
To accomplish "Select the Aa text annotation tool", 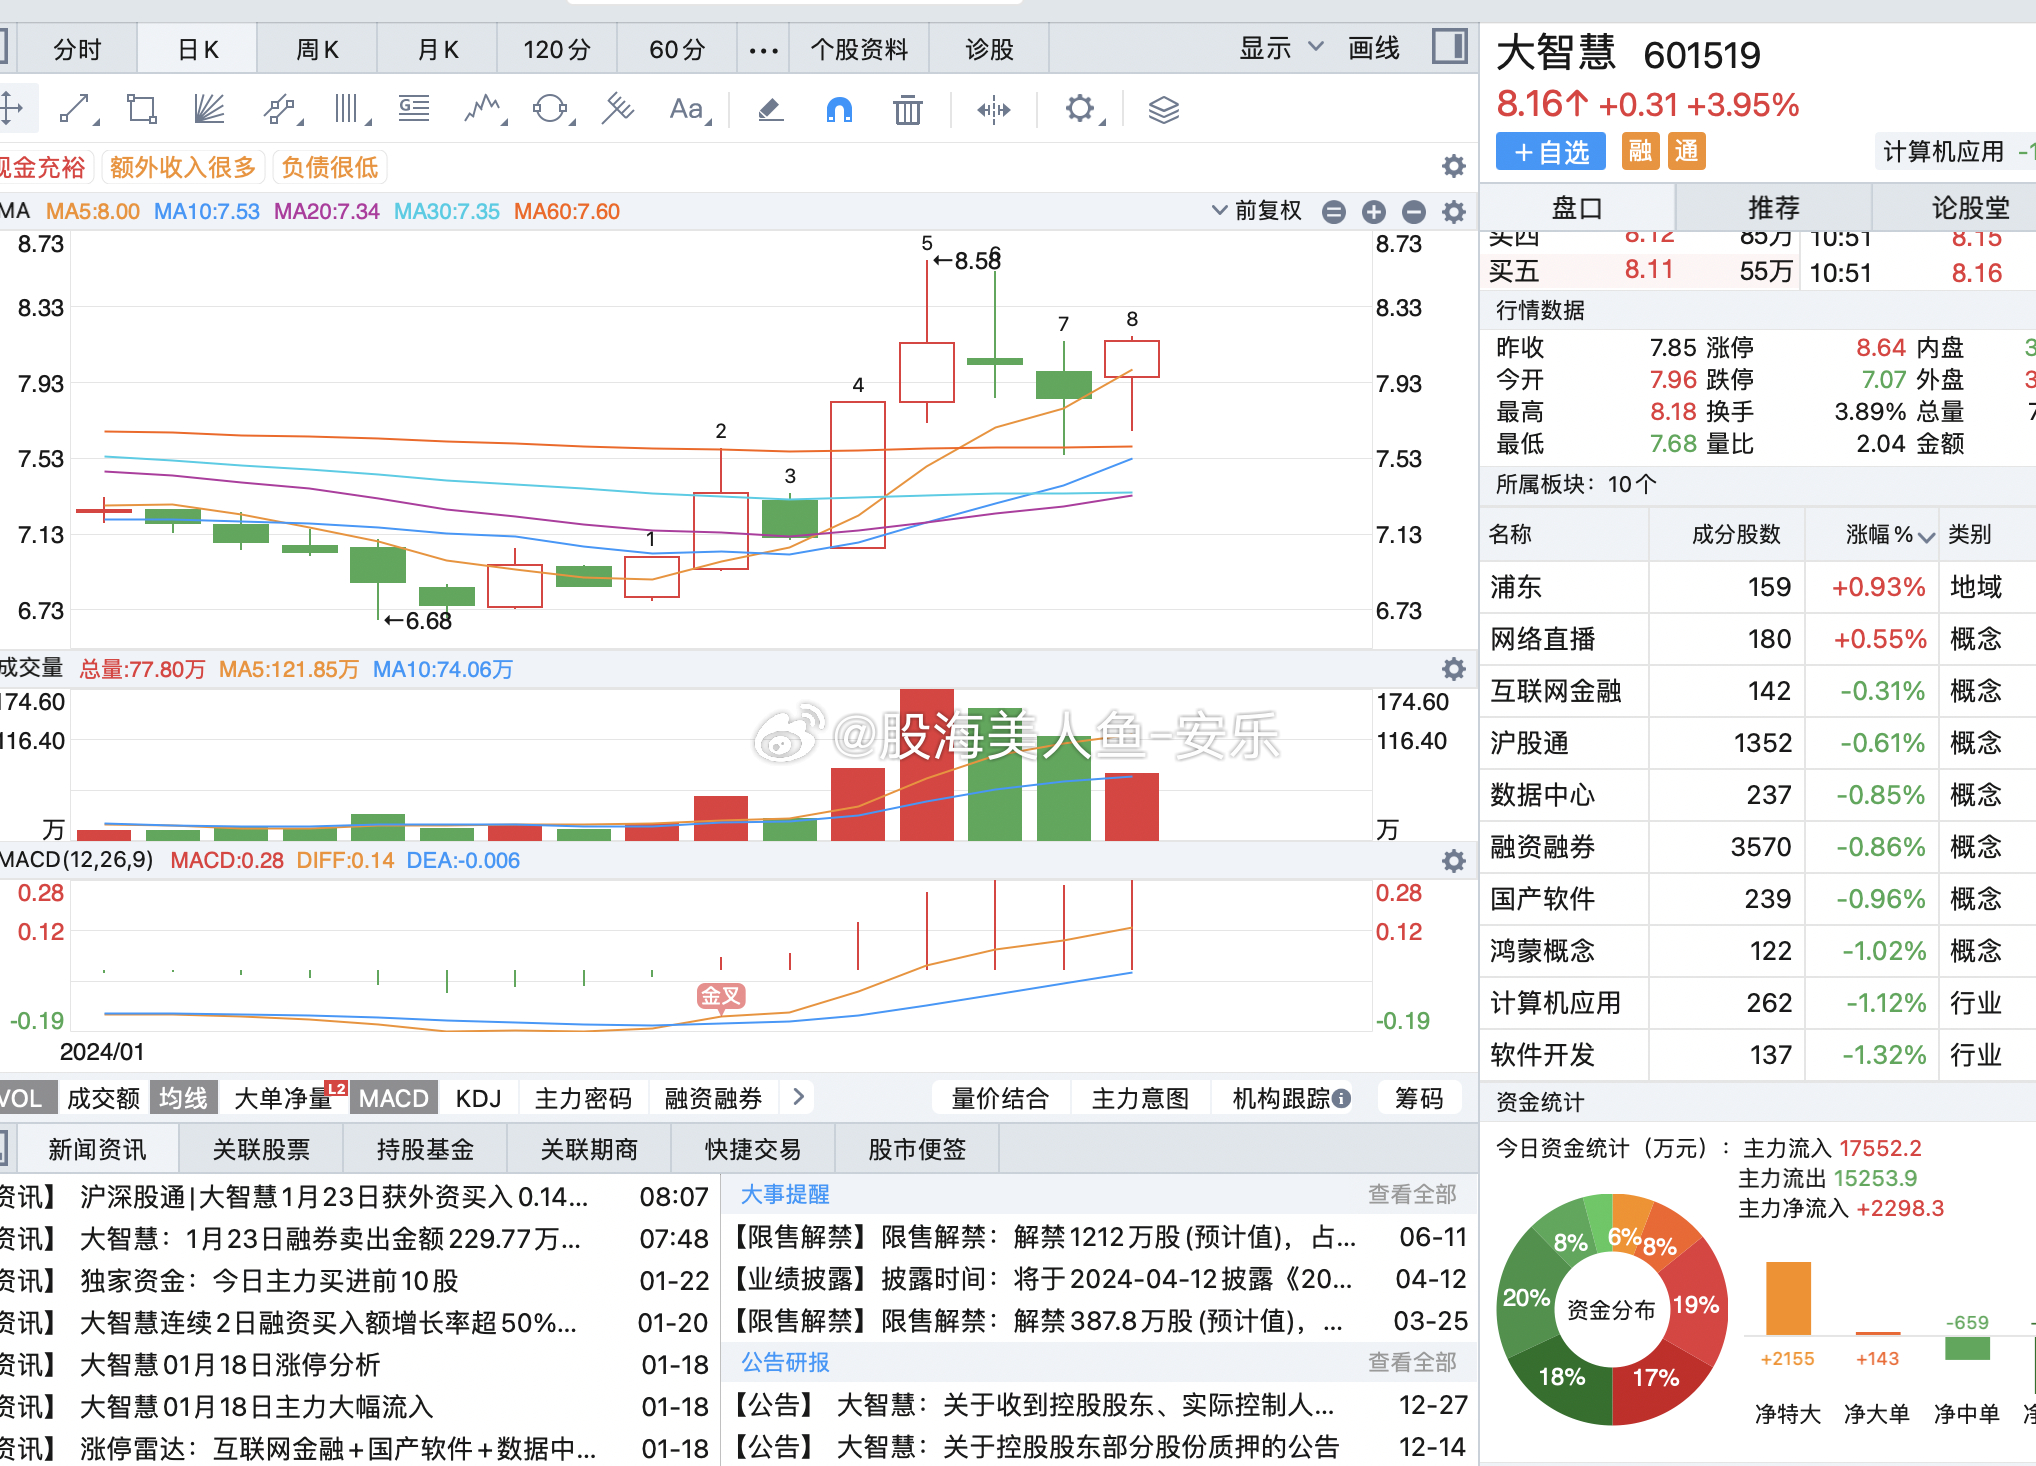I will click(x=688, y=108).
